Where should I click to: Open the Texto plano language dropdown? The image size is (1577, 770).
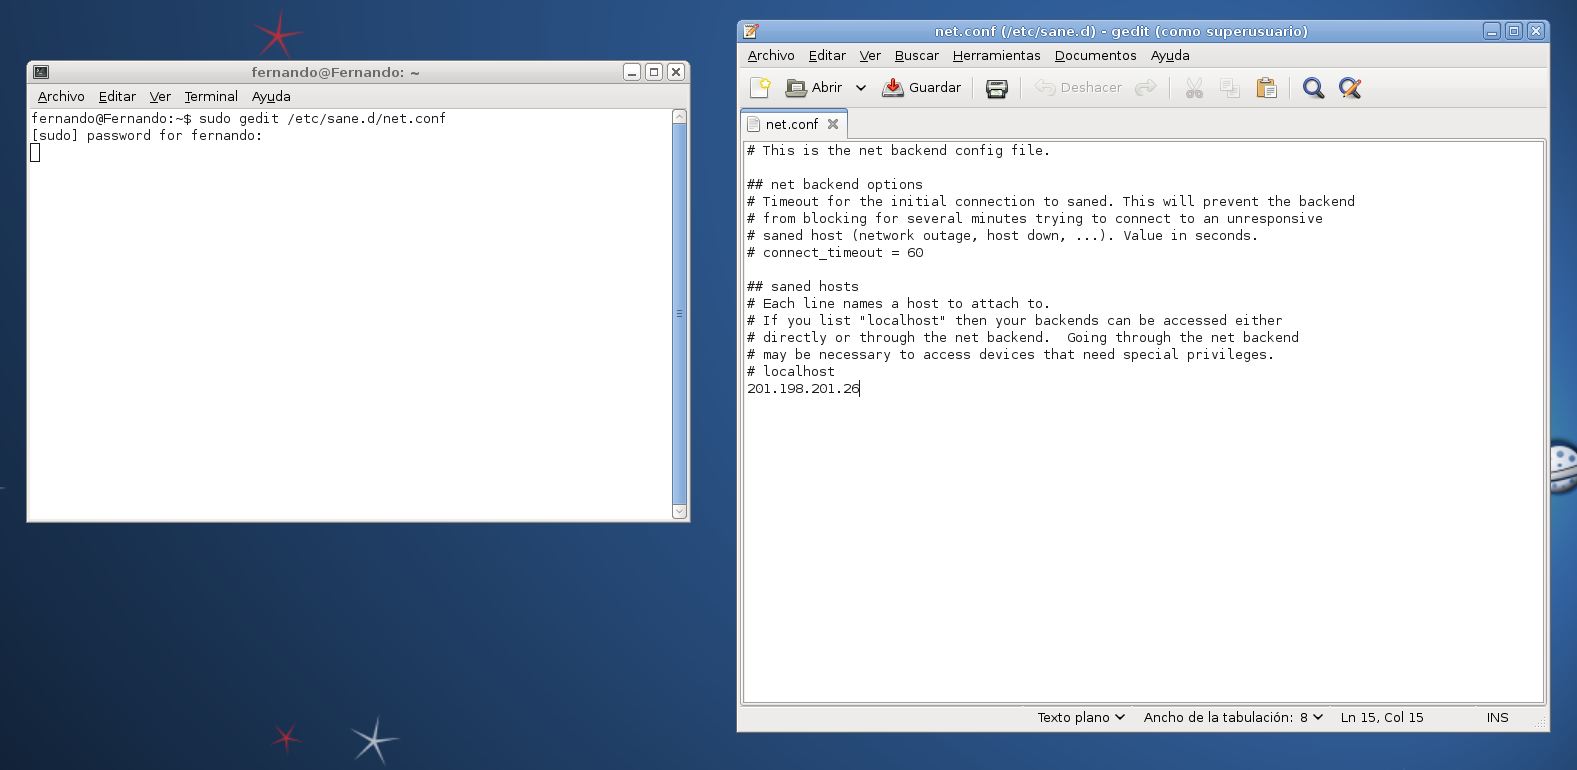click(1081, 717)
